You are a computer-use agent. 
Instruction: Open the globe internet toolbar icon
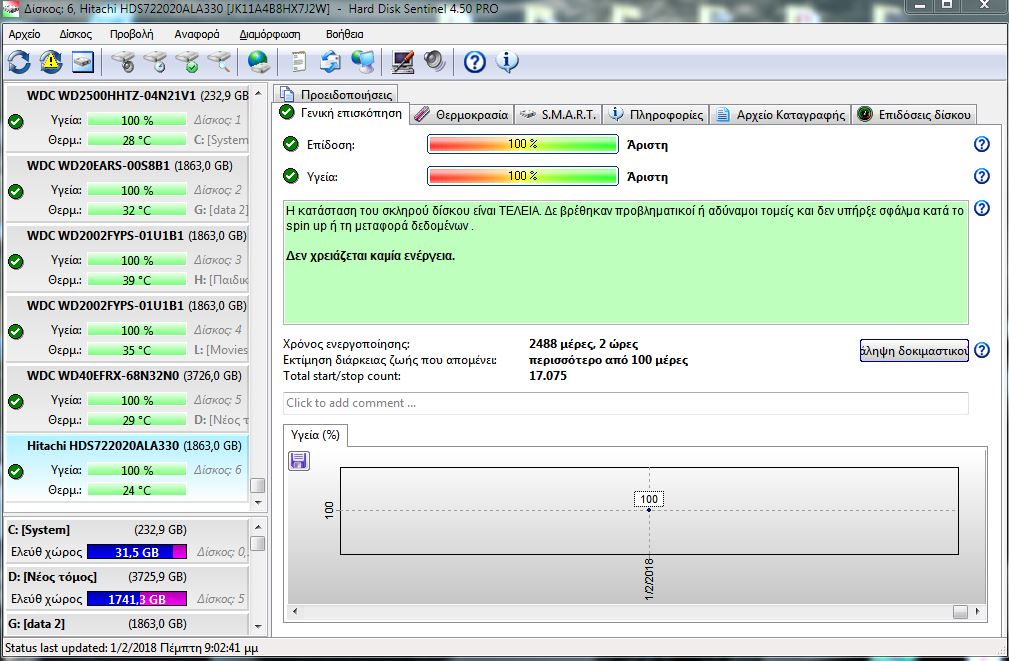259,62
